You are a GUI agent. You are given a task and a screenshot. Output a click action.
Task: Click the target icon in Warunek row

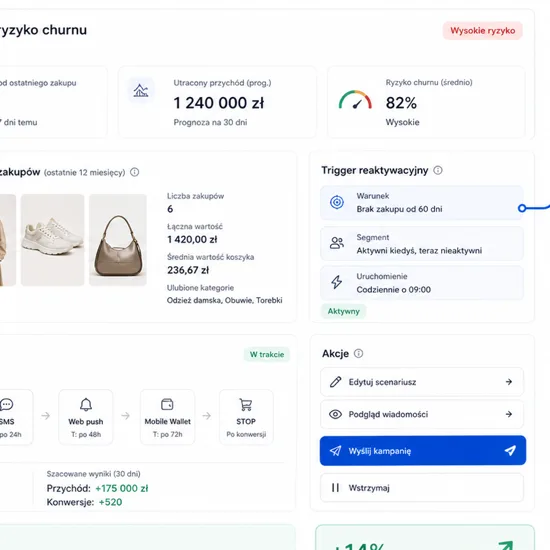coord(337,202)
